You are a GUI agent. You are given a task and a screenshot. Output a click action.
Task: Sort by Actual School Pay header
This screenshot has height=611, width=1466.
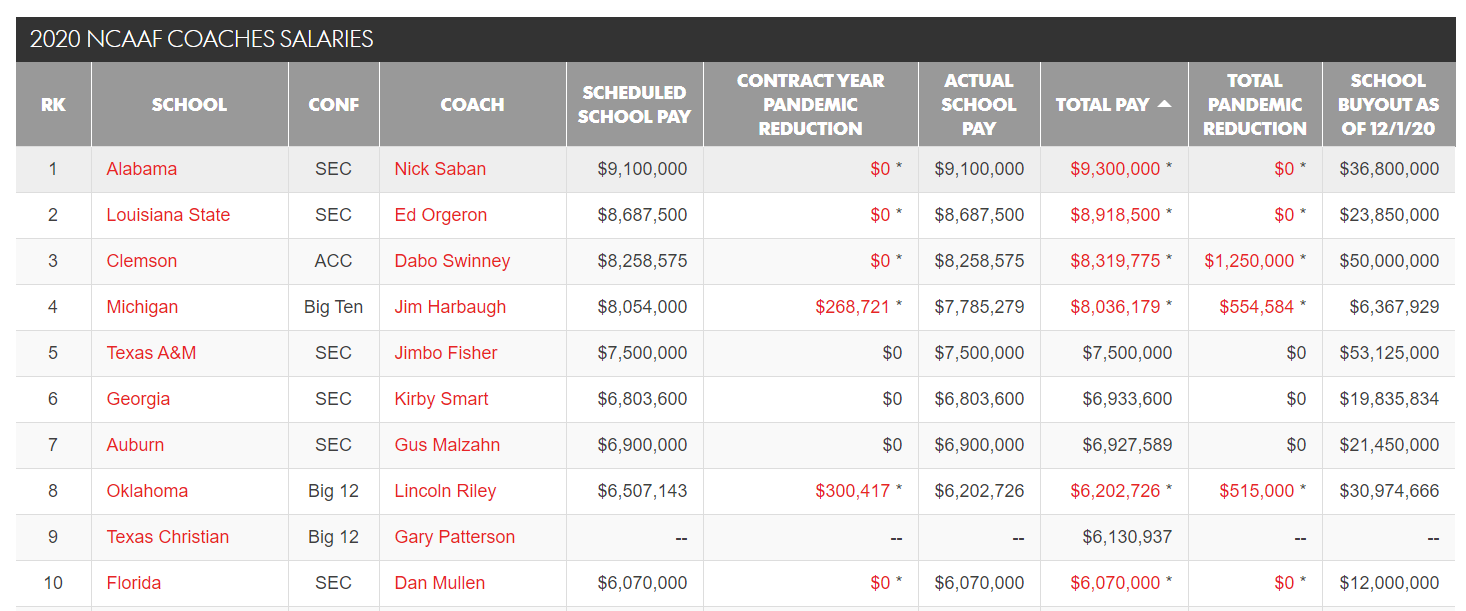(x=979, y=104)
